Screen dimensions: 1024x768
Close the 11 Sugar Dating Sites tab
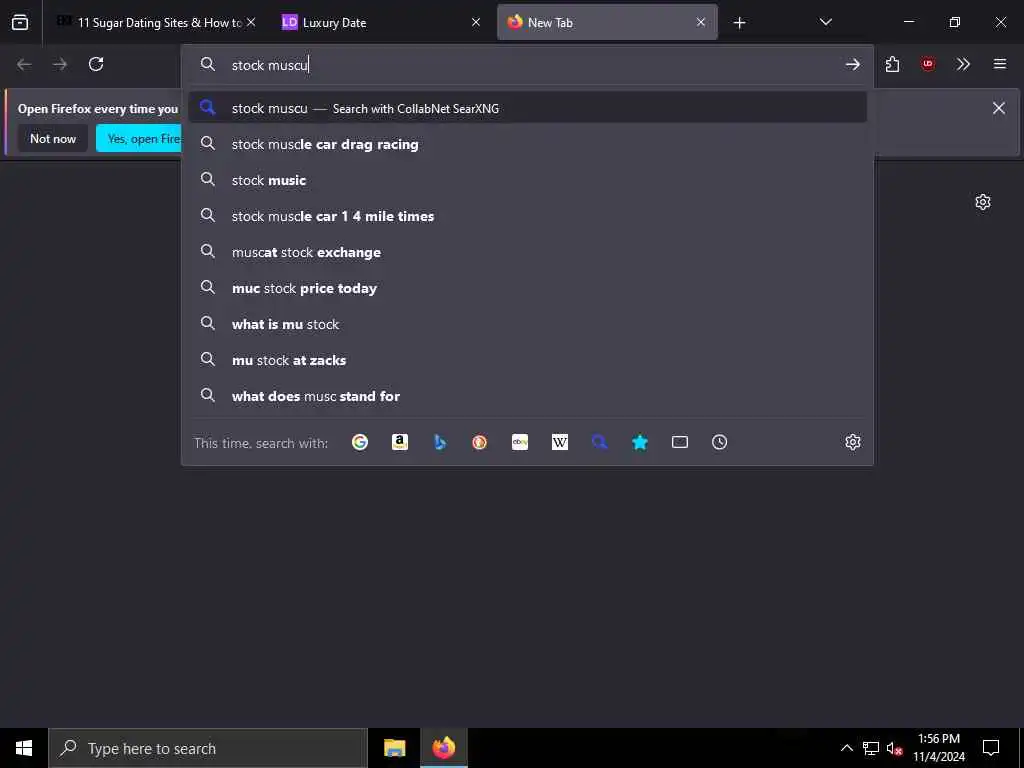coord(251,22)
